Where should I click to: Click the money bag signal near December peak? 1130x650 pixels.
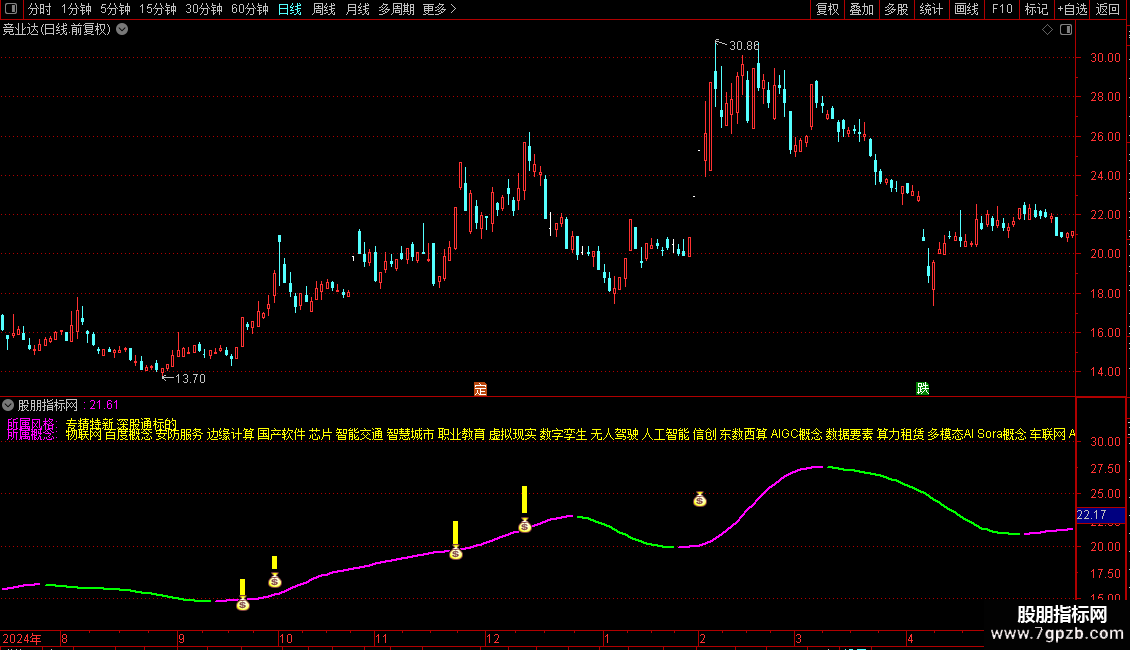coord(524,525)
